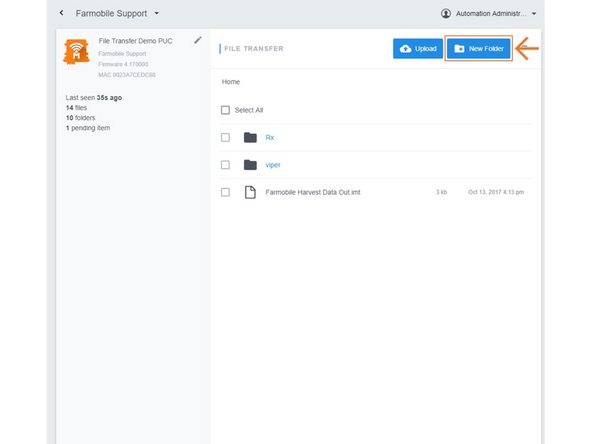
Task: Click the Rx folder icon
Action: [250, 137]
